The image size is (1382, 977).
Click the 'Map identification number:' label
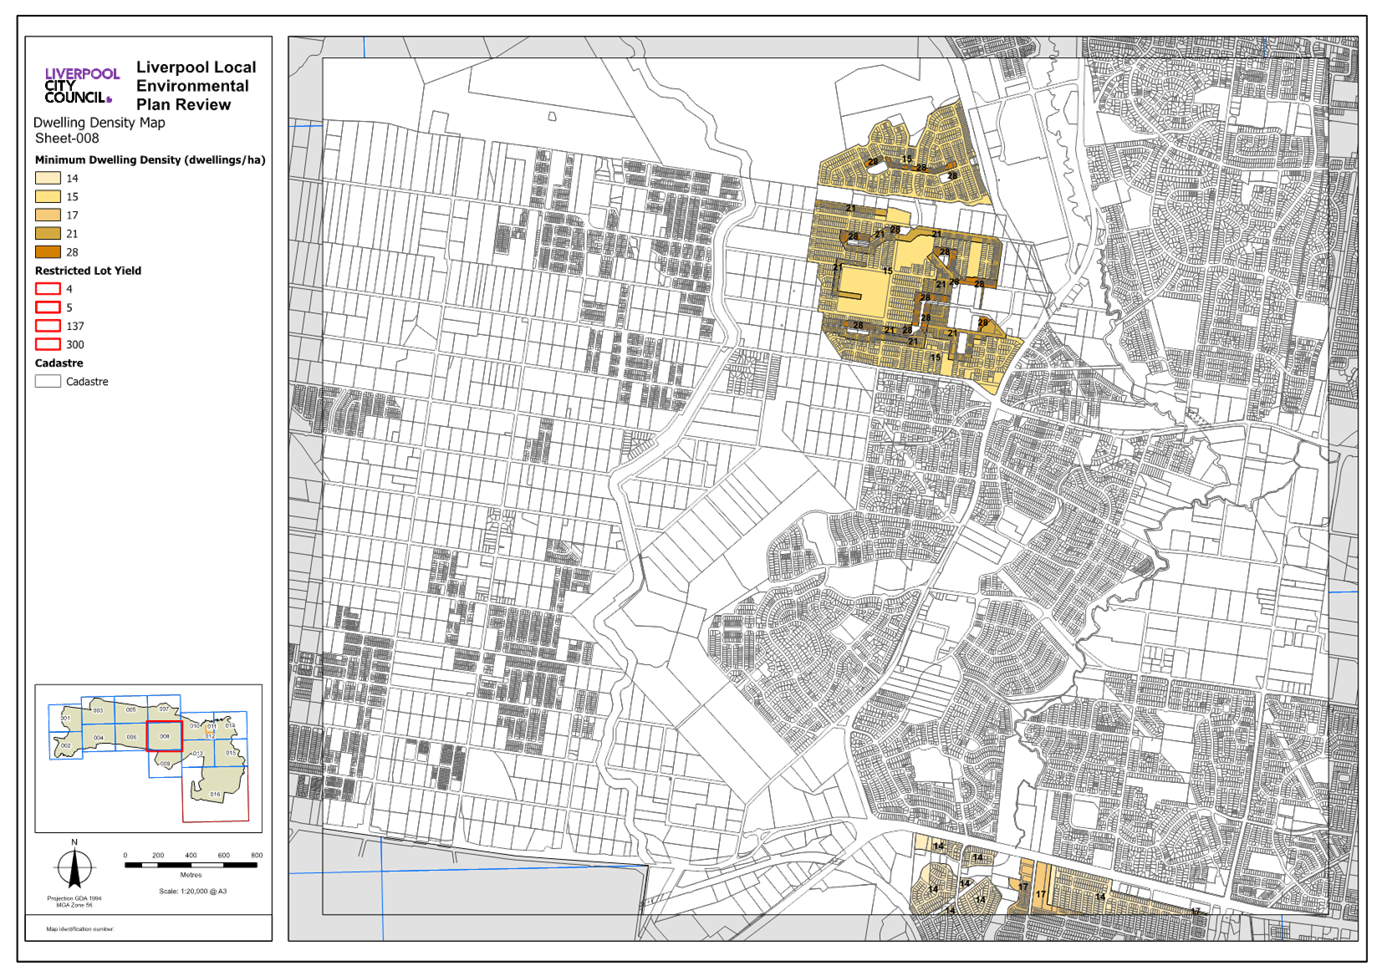80,929
